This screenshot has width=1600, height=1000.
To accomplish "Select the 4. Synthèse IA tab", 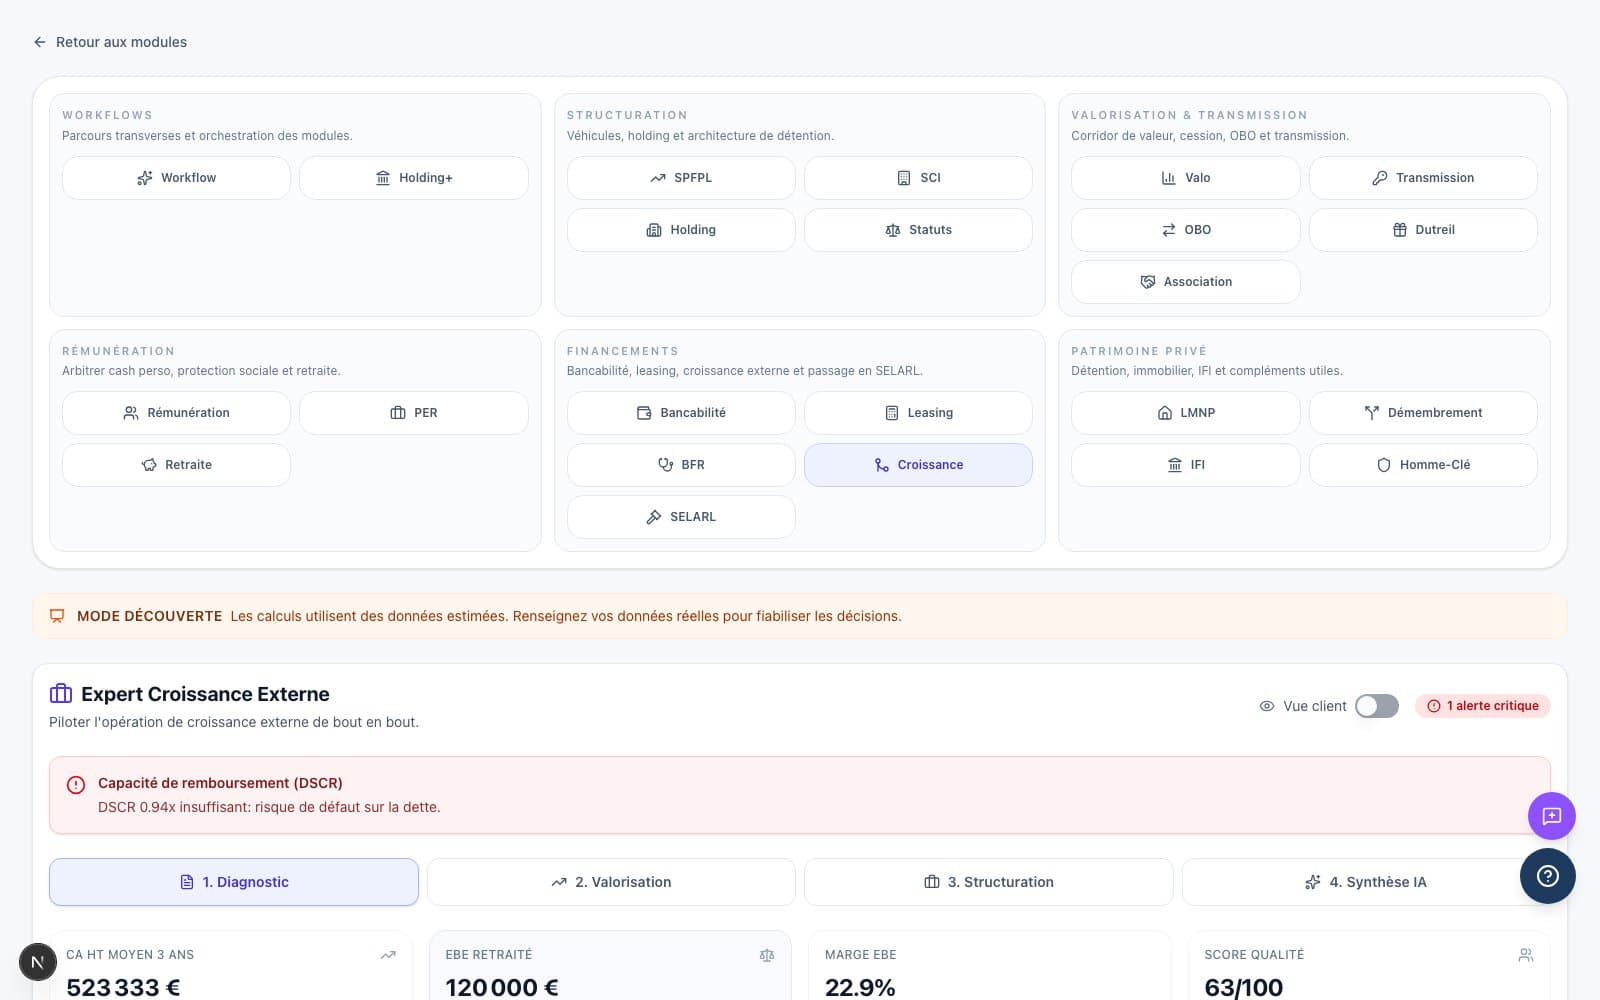I will [x=1365, y=882].
